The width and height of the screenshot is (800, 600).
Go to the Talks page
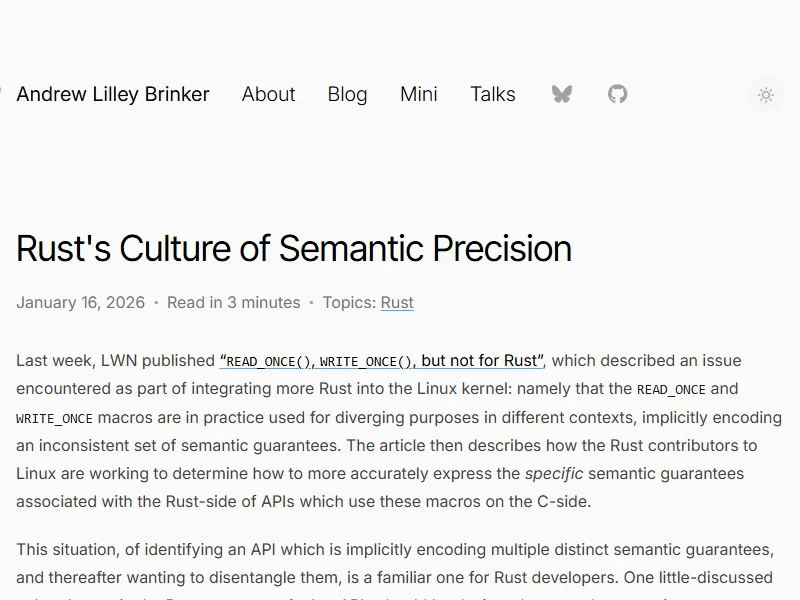[493, 94]
